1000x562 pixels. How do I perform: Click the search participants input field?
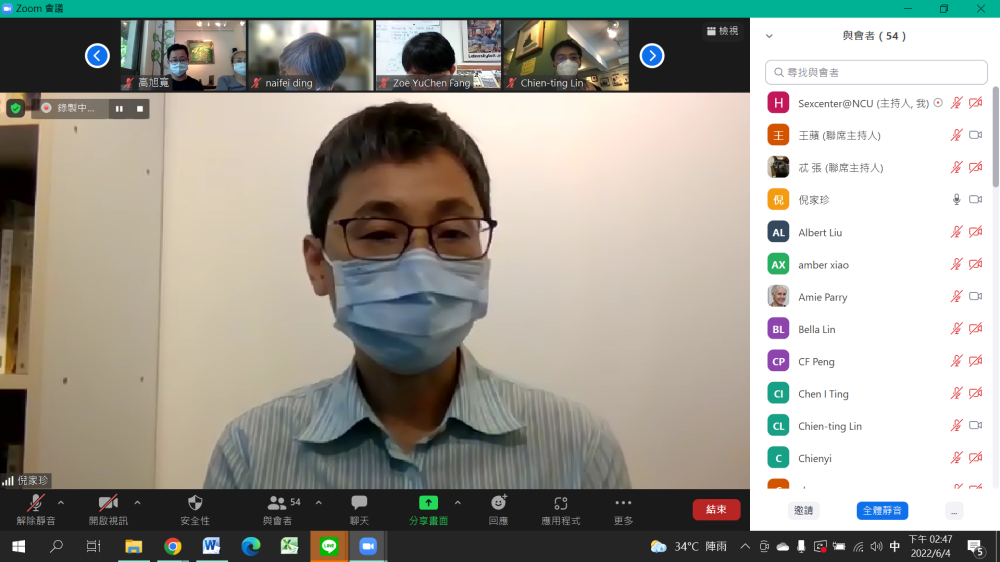[876, 72]
